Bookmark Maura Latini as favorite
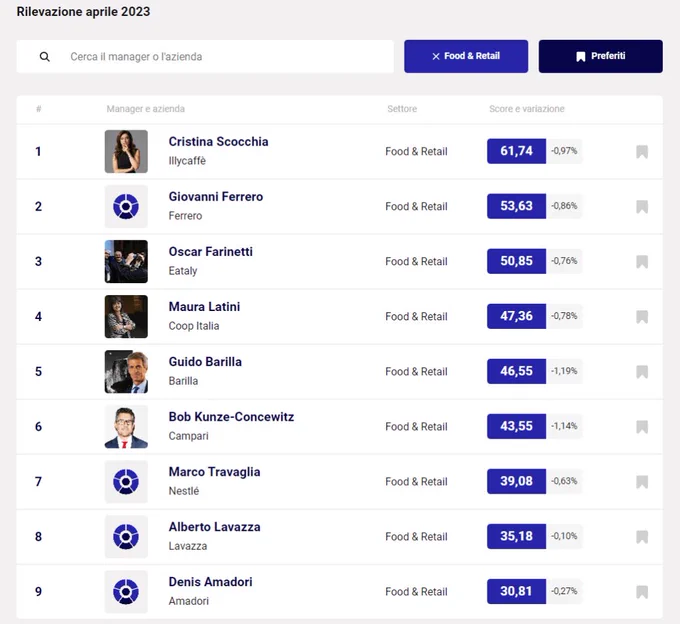680x624 pixels. point(642,317)
